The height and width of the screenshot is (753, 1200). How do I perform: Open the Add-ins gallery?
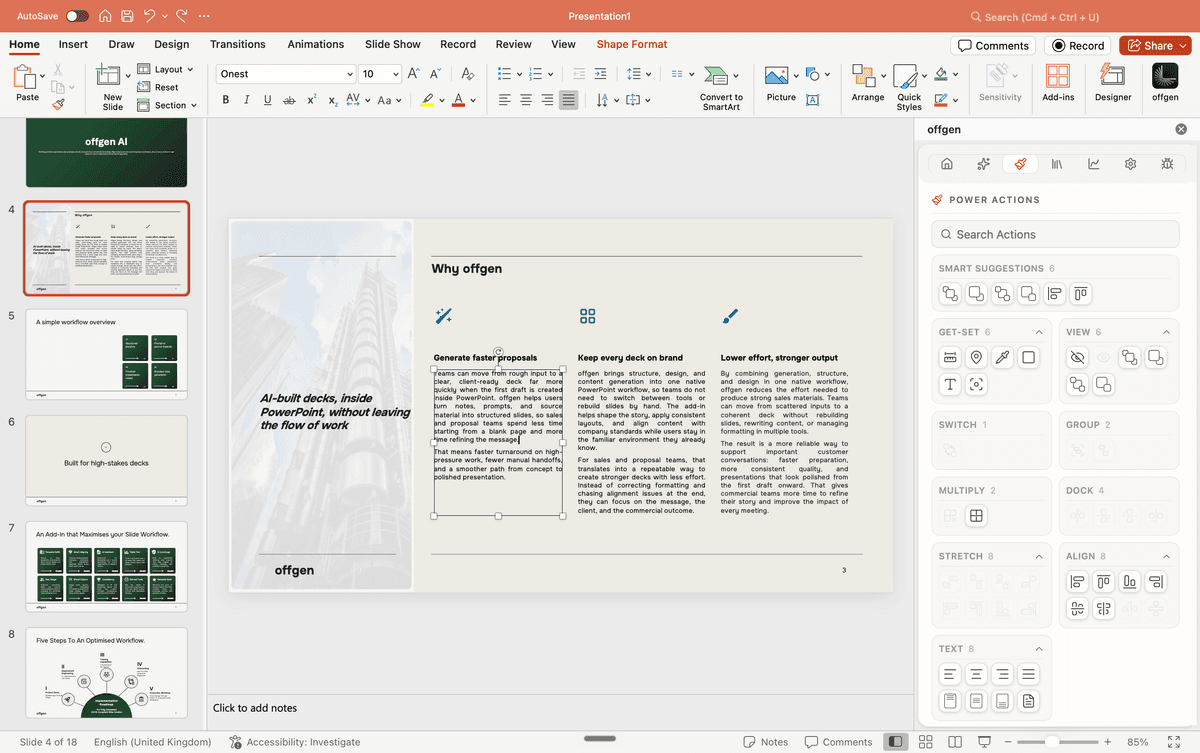point(1058,85)
